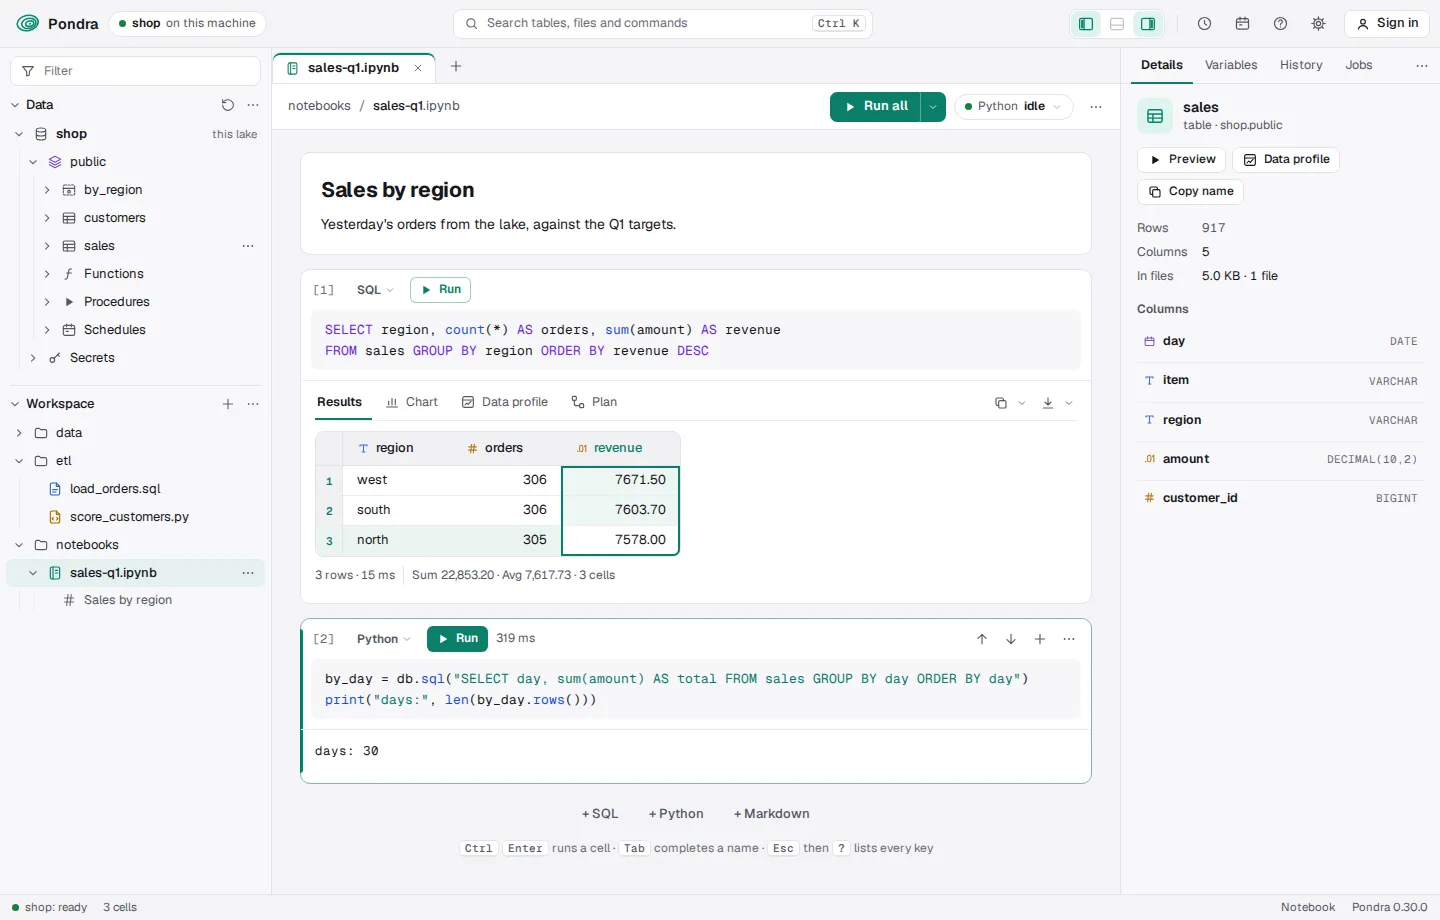Run cell 1 SQL query
This screenshot has height=920, width=1440.
point(440,290)
